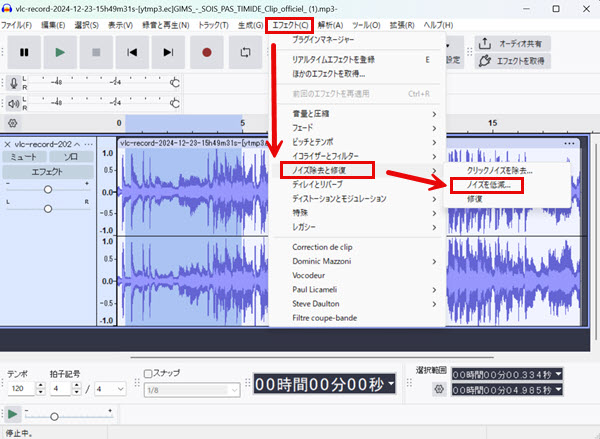The image size is (600, 439).
Task: Skip to the start of the track
Action: point(132,51)
